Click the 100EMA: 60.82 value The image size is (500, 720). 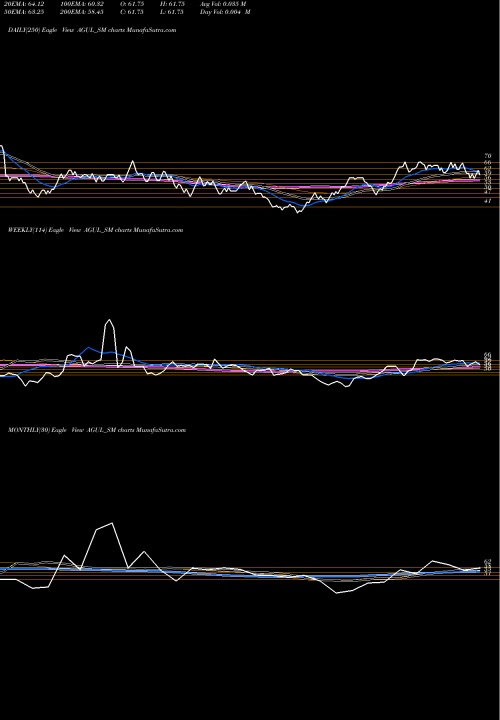pyautogui.click(x=82, y=4)
